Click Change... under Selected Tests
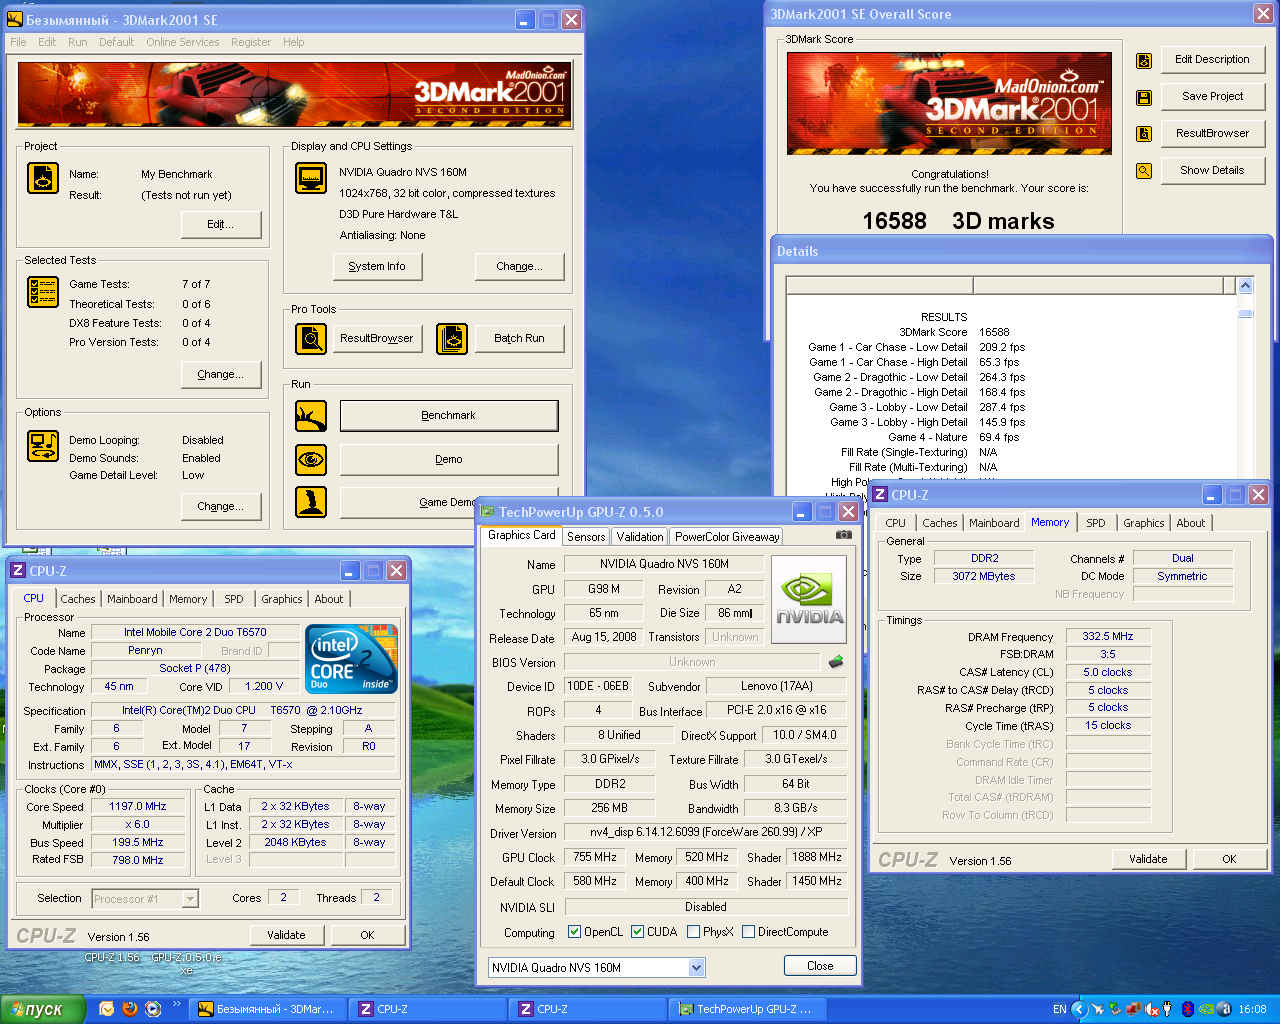This screenshot has height=1024, width=1280. coord(221,374)
